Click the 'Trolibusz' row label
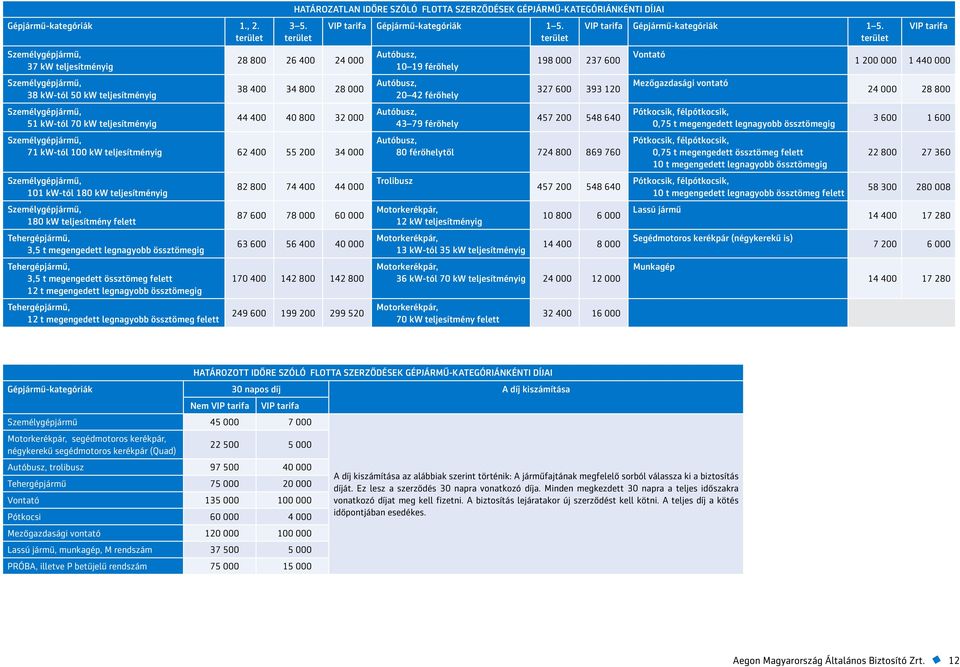 tap(394, 181)
